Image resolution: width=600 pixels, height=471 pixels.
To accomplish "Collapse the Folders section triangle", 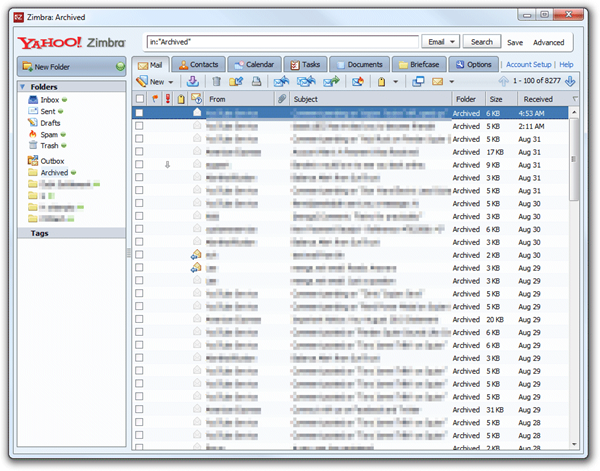I will coord(23,87).
